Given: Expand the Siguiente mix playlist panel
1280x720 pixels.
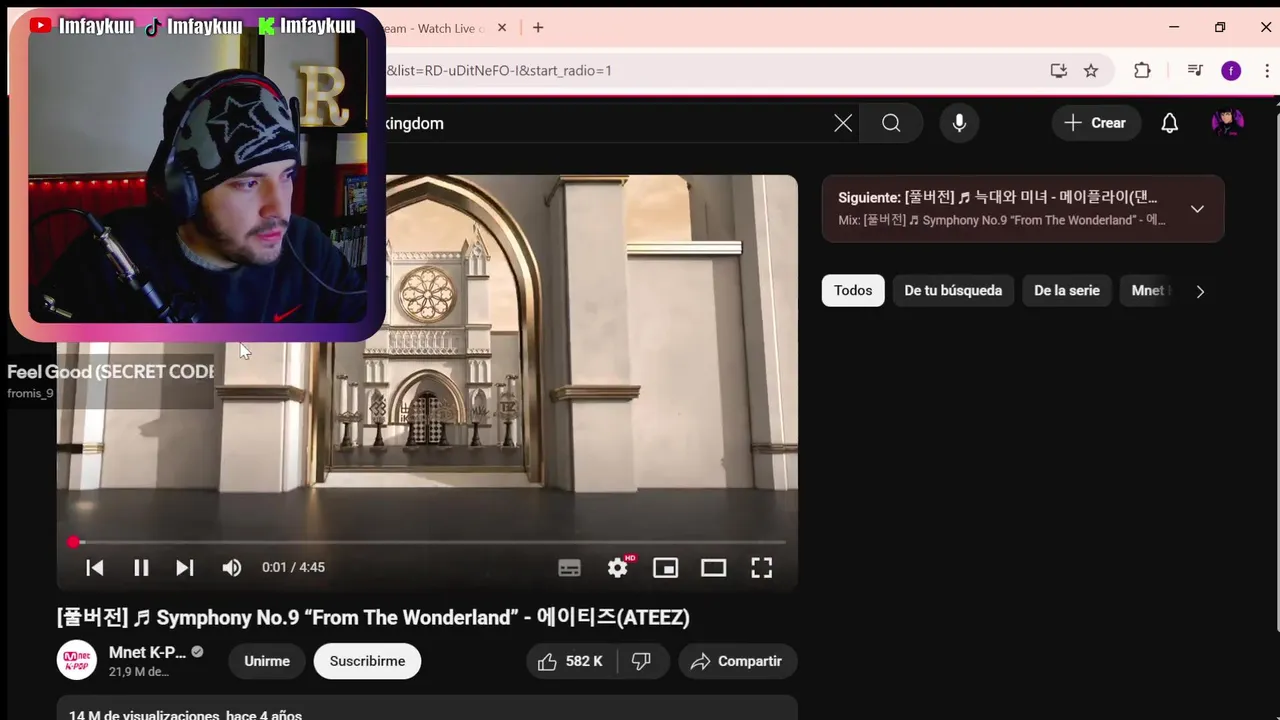Looking at the screenshot, I should (x=1197, y=209).
